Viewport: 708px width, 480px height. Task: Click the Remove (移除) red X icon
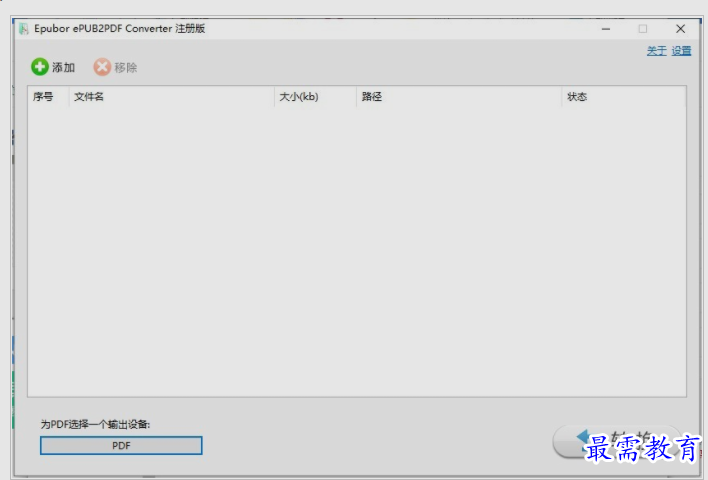point(102,67)
